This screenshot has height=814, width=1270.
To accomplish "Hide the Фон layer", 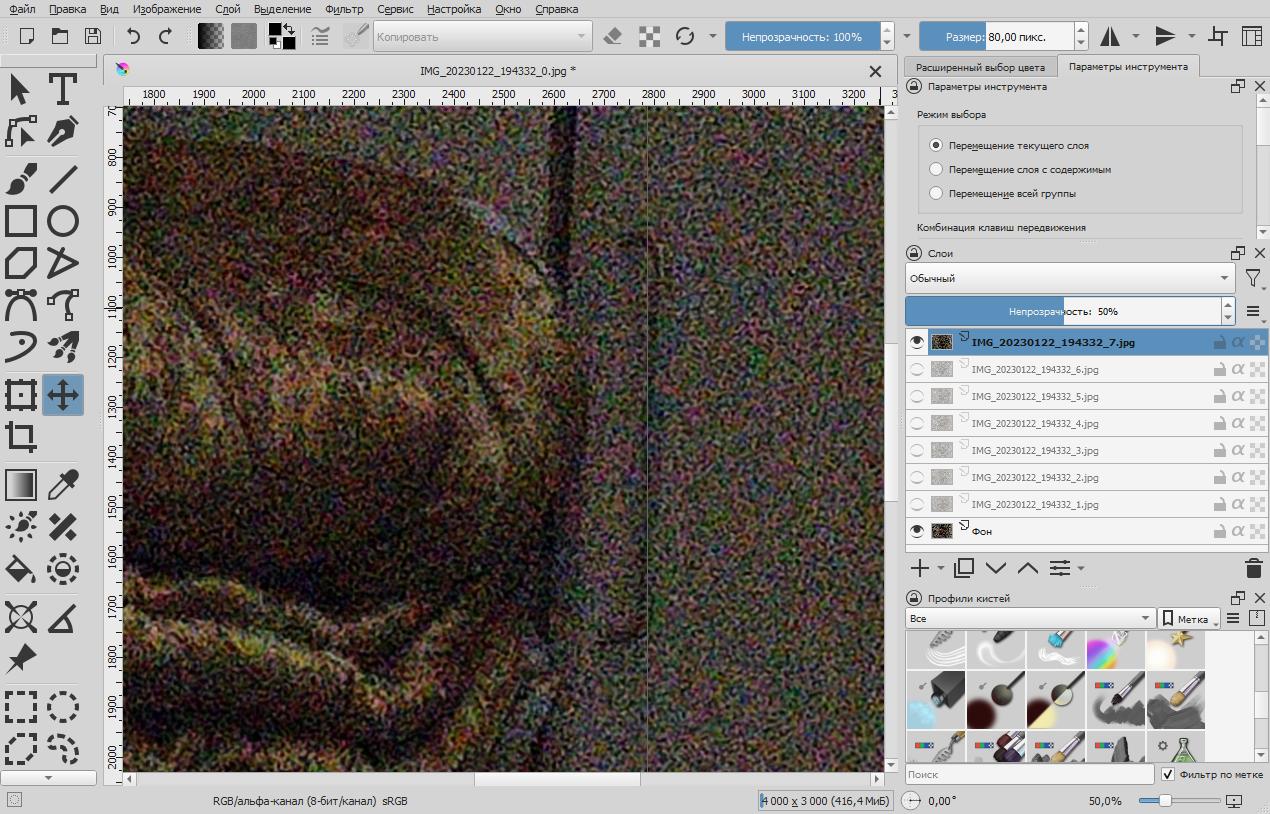I will tap(917, 531).
